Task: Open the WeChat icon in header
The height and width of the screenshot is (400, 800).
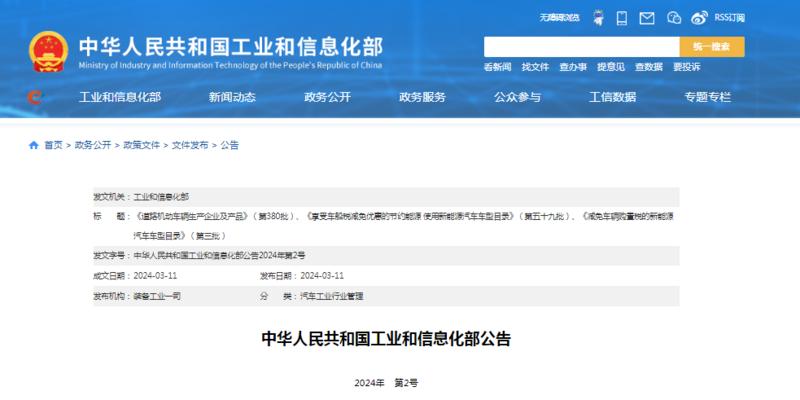Action: coord(674,18)
